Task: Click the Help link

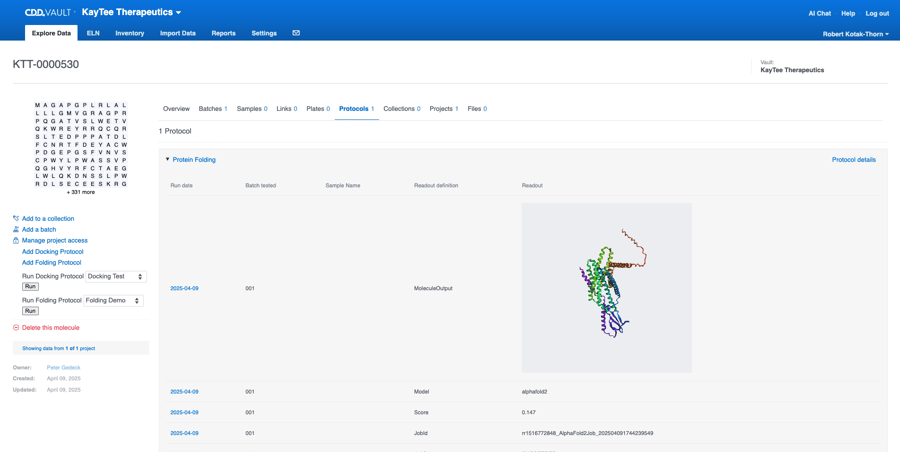Action: coord(848,13)
